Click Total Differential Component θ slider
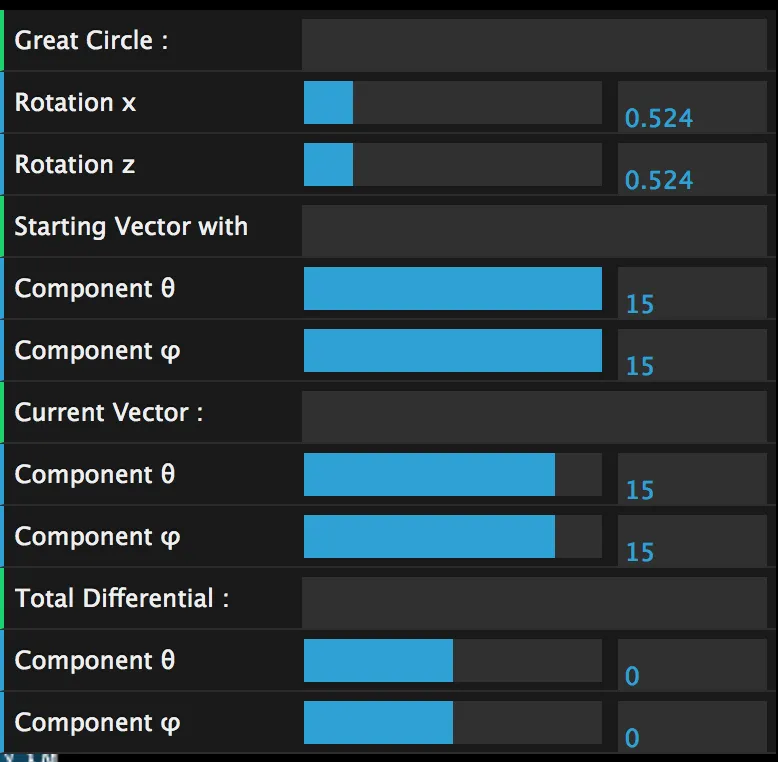The height and width of the screenshot is (762, 778). tap(452, 661)
